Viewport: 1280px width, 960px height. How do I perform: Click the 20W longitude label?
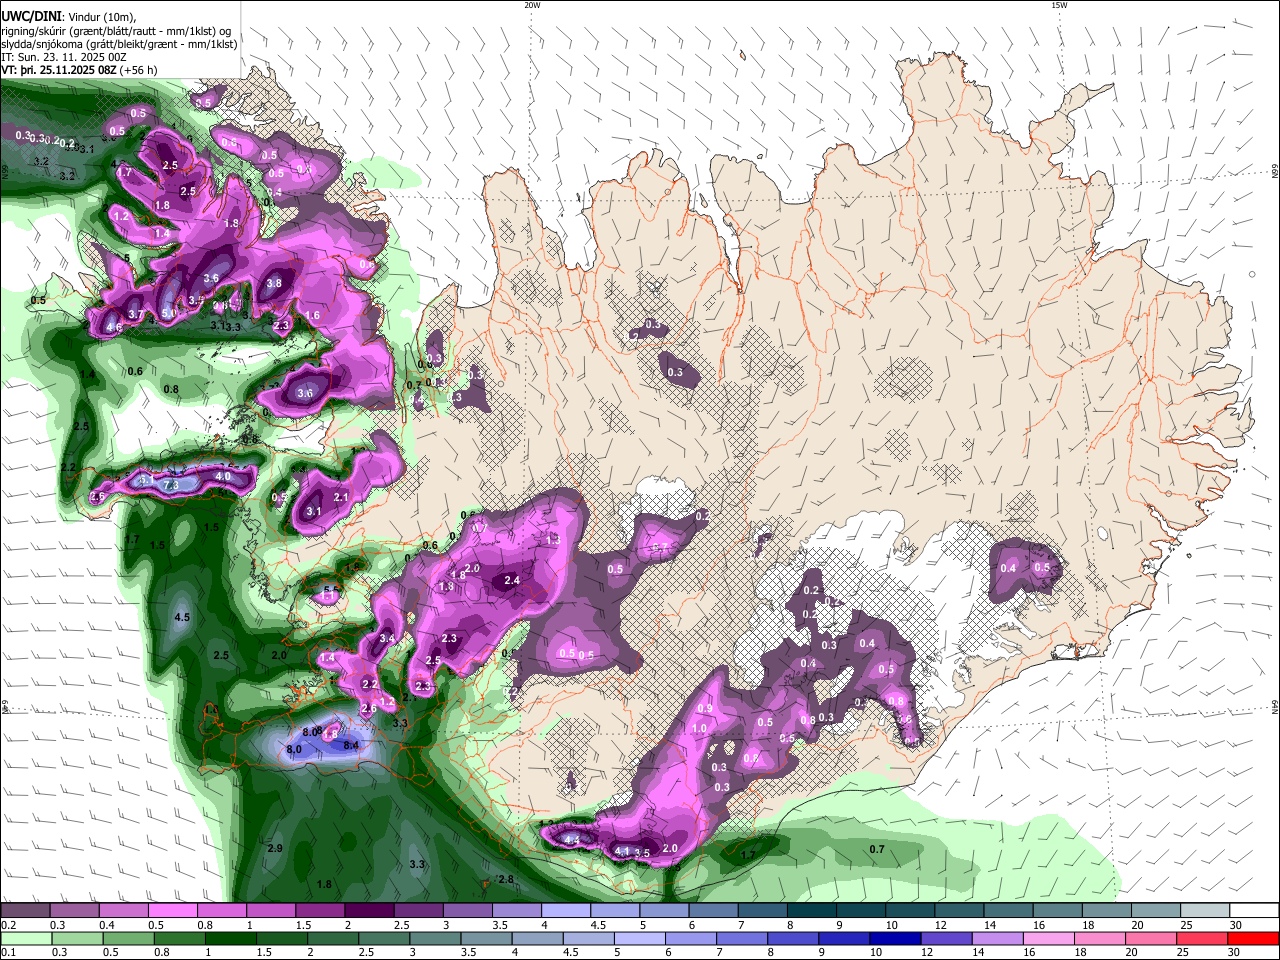pyautogui.click(x=532, y=5)
